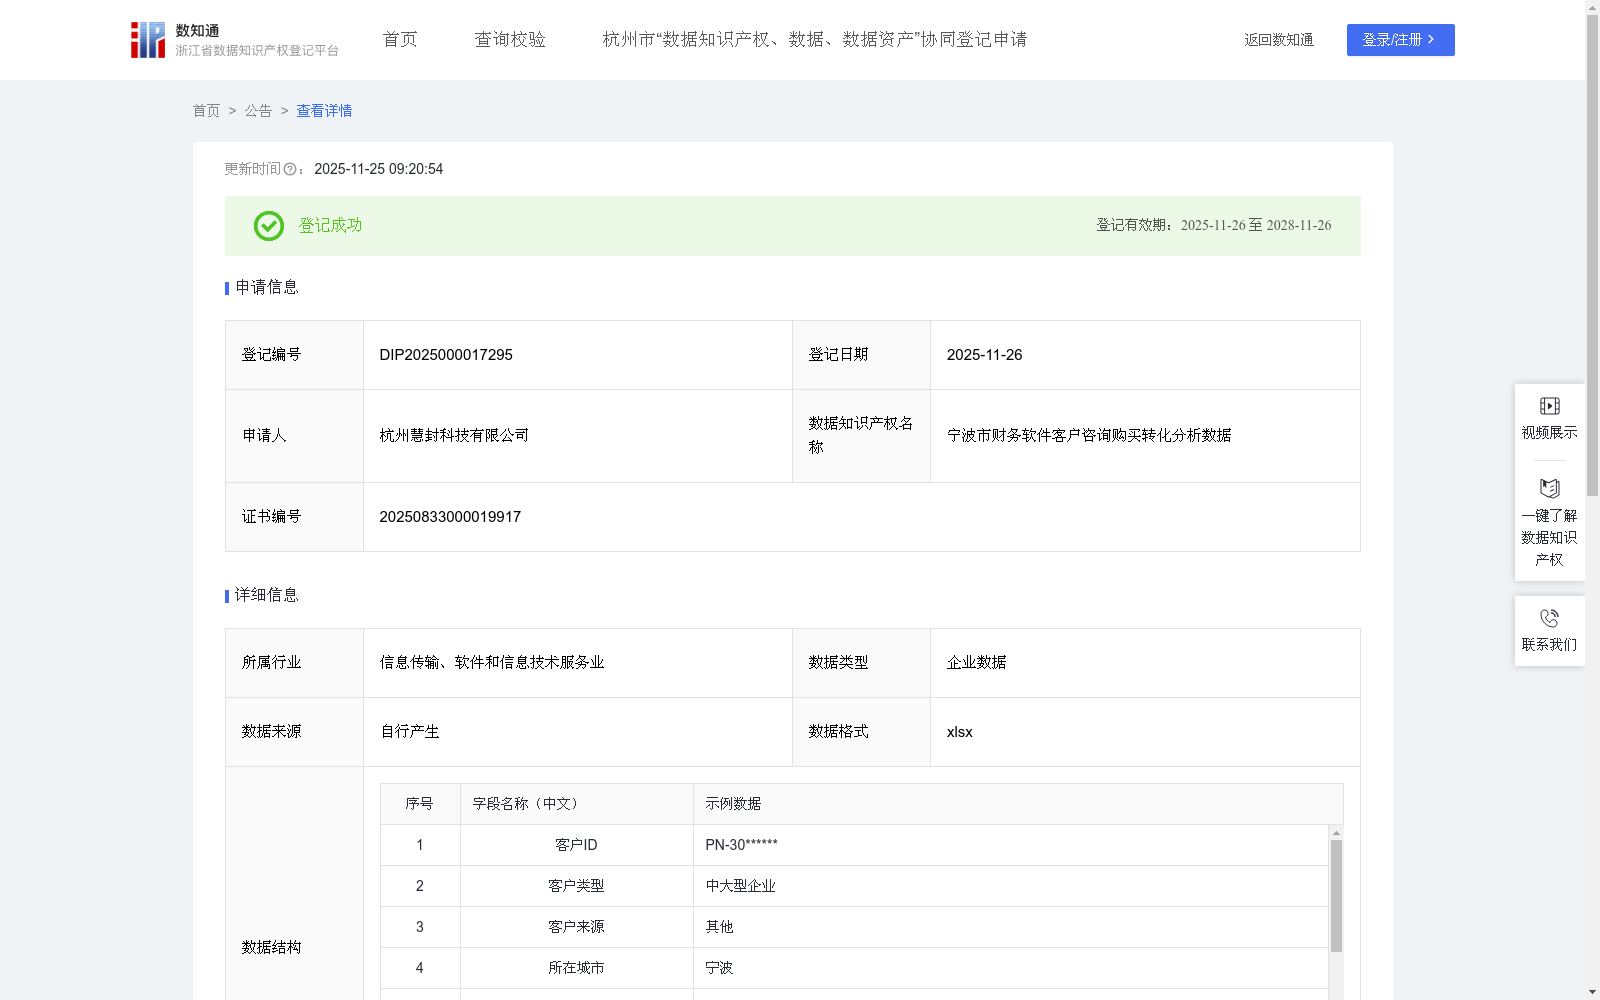Click the 登记成功 status banner
The height and width of the screenshot is (1000, 1600).
(328, 226)
